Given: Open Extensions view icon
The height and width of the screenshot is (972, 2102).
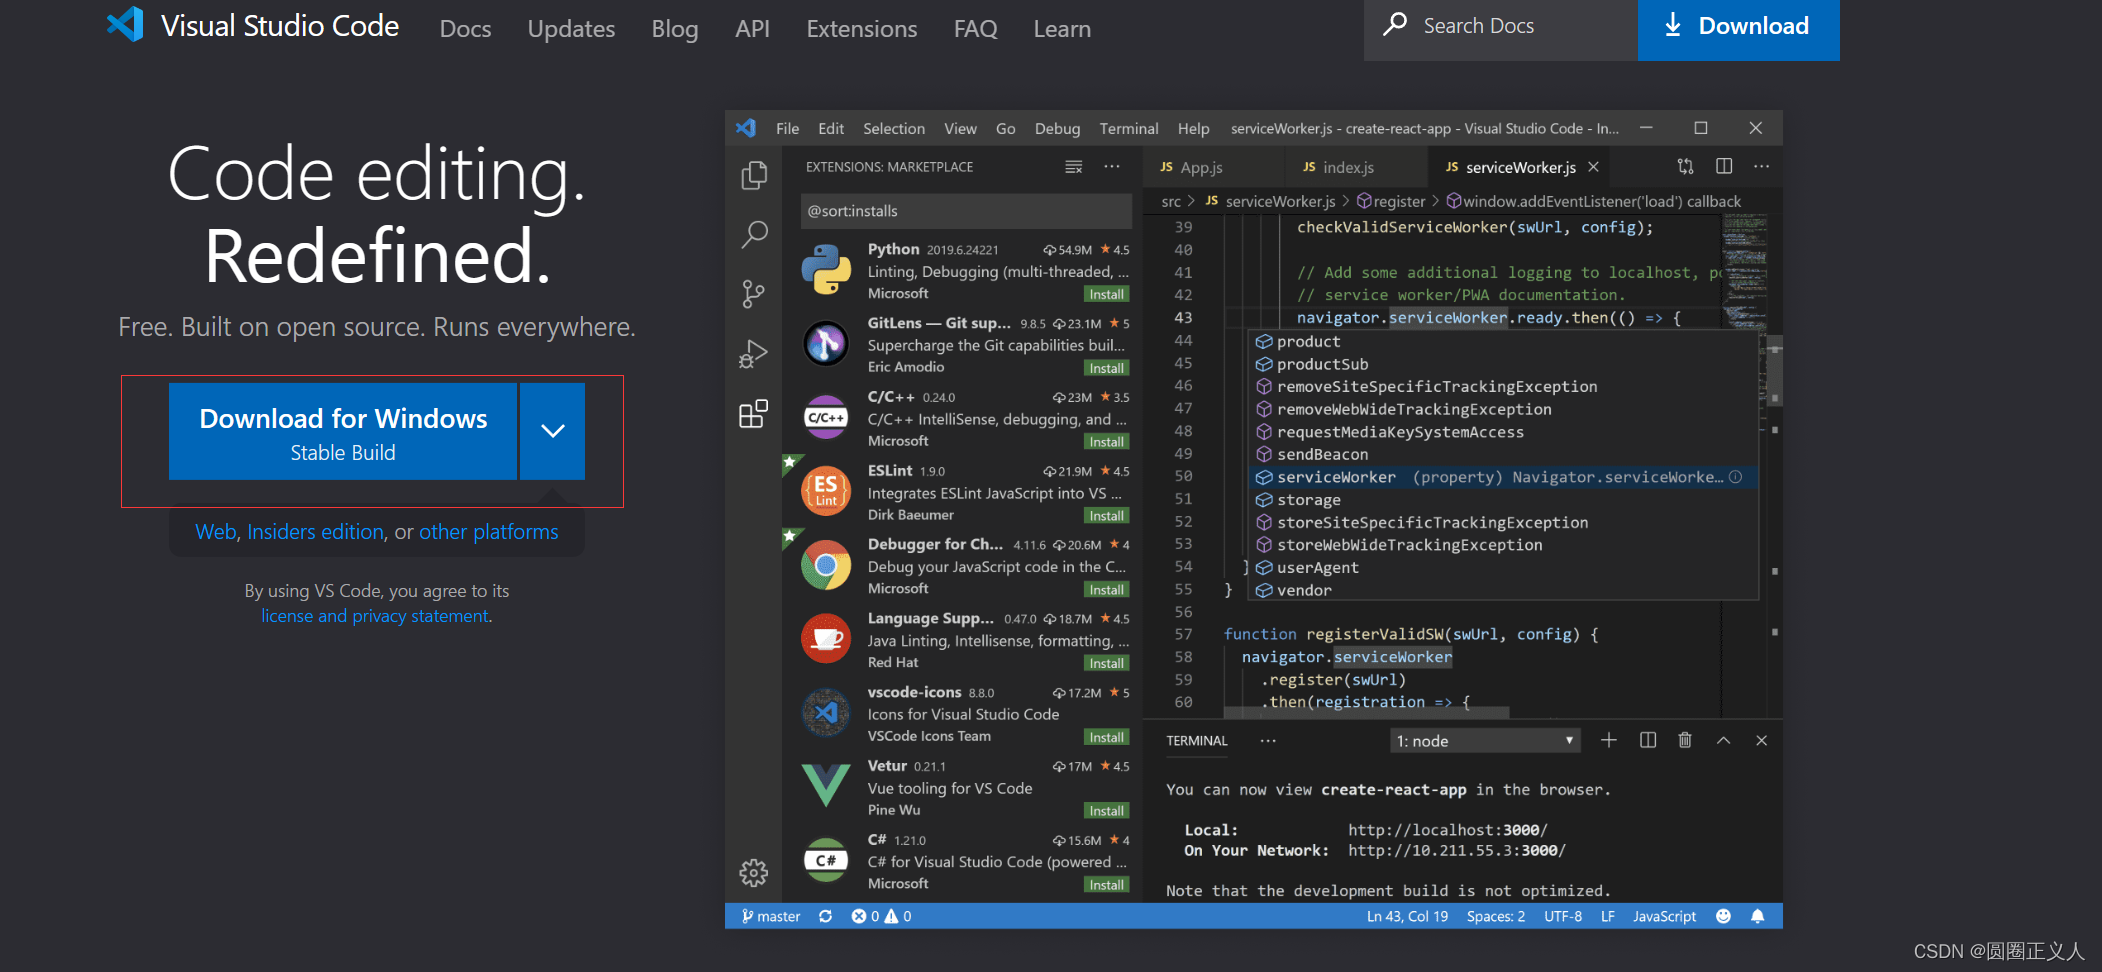Looking at the screenshot, I should tap(754, 413).
